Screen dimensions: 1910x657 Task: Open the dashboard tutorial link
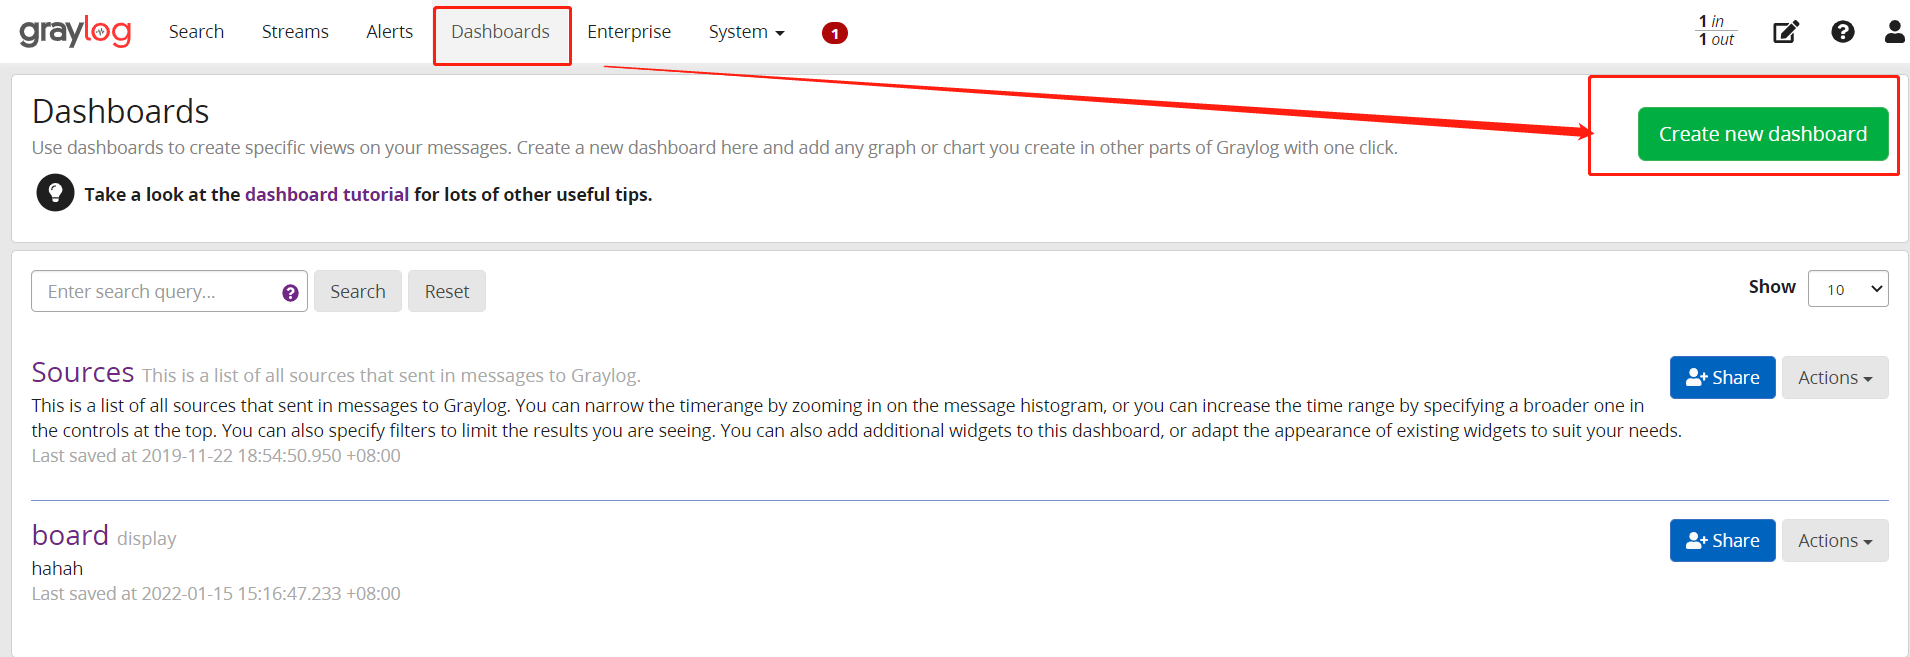327,194
